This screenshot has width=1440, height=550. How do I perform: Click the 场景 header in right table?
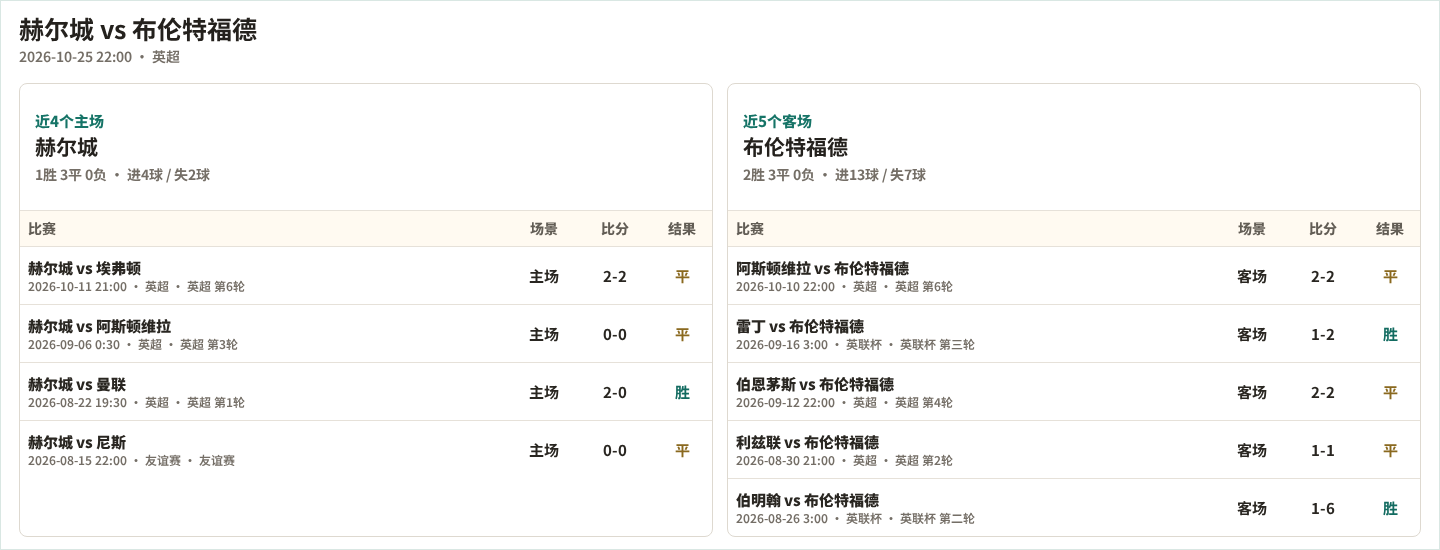(1252, 229)
